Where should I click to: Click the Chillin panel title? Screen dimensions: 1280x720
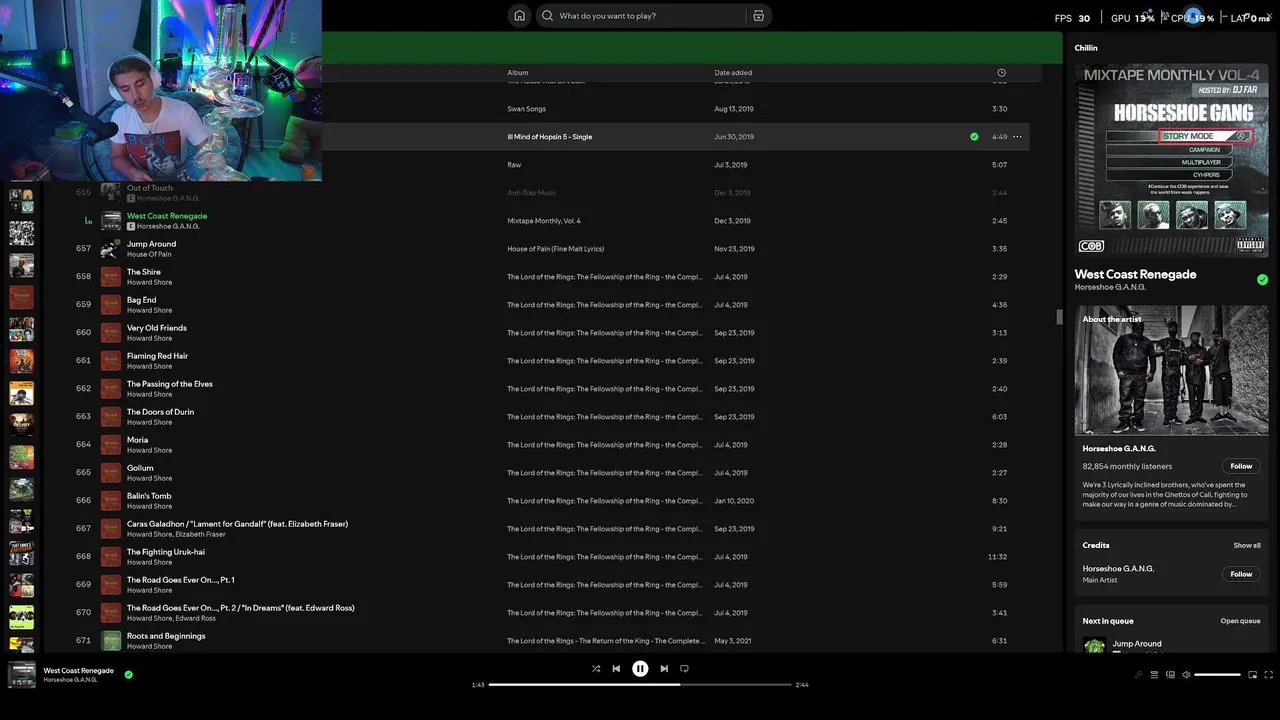click(1086, 48)
